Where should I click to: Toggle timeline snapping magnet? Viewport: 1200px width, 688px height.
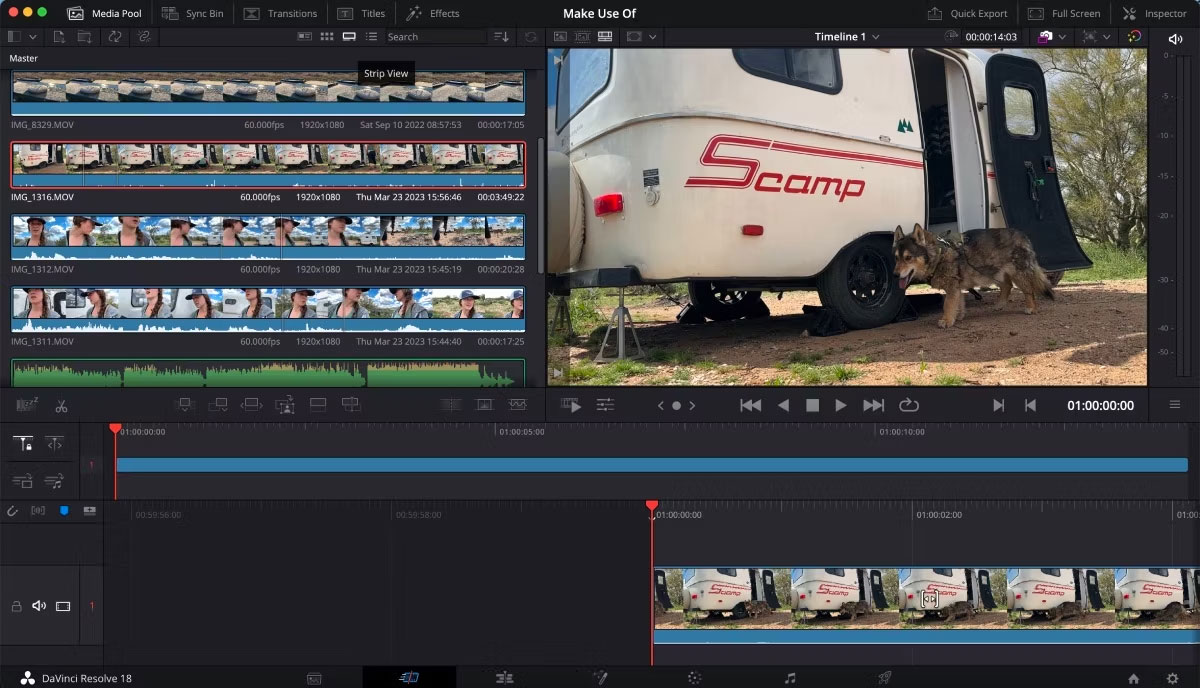[x=13, y=511]
